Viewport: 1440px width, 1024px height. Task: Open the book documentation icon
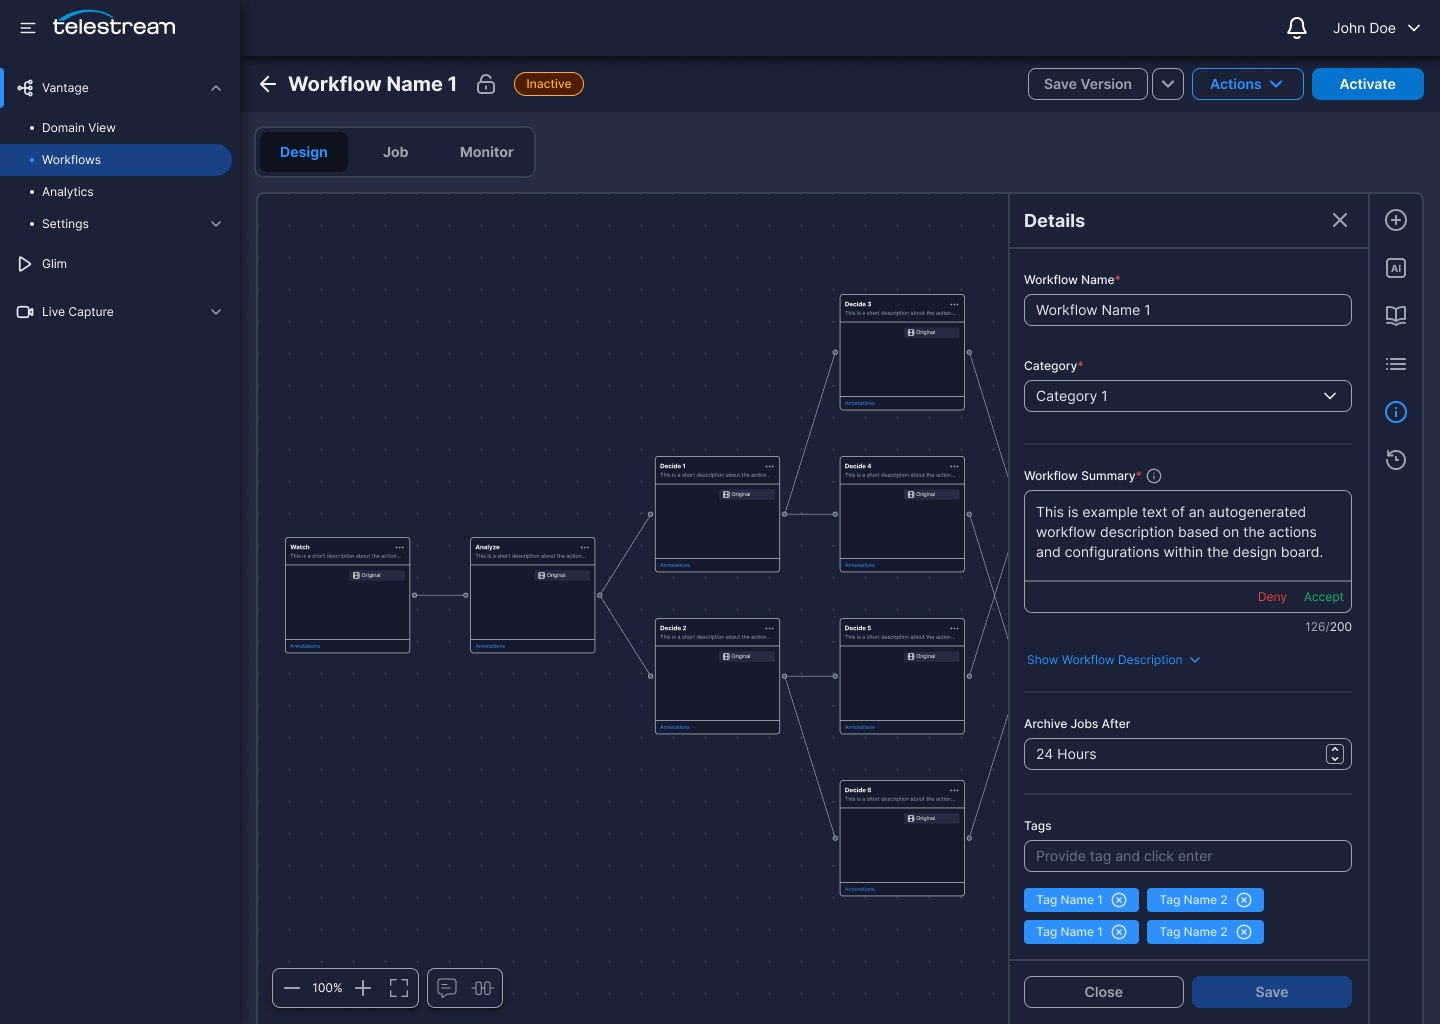(1396, 316)
